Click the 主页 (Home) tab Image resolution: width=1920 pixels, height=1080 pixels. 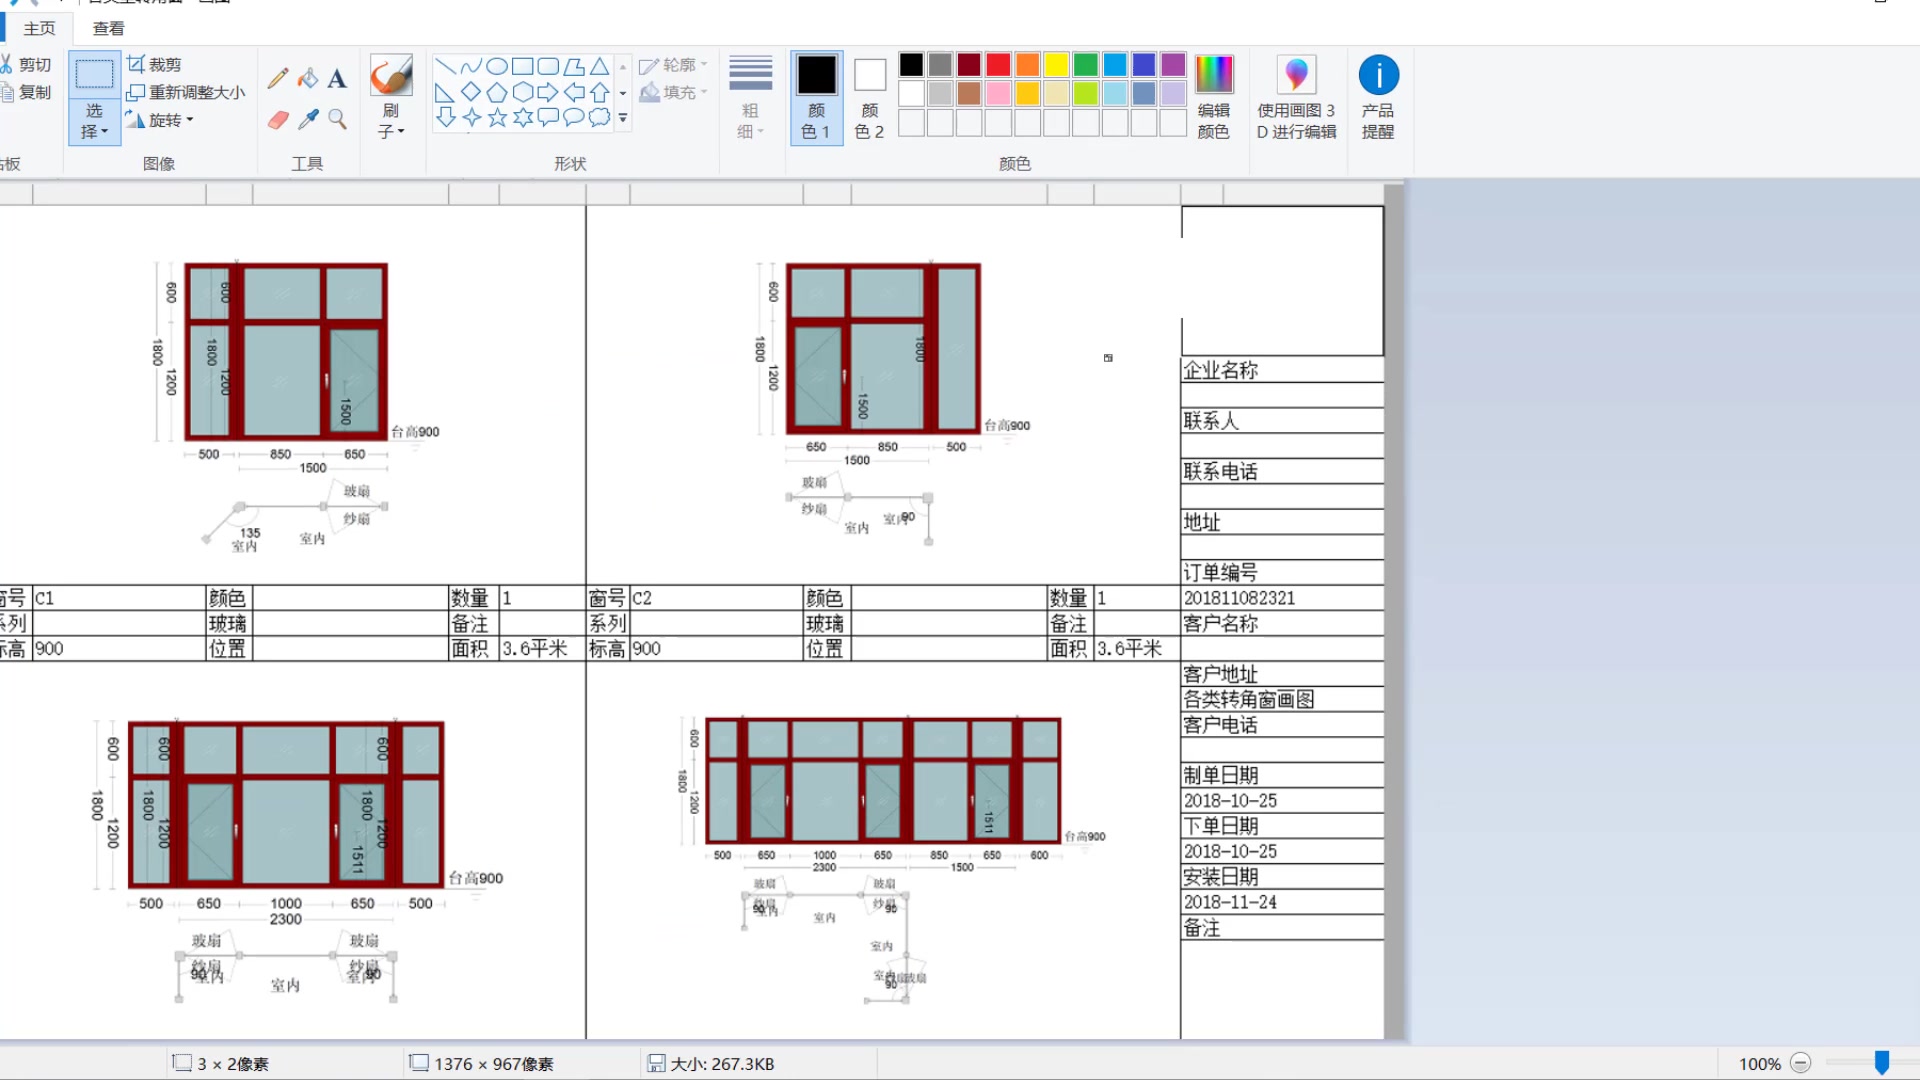(37, 28)
